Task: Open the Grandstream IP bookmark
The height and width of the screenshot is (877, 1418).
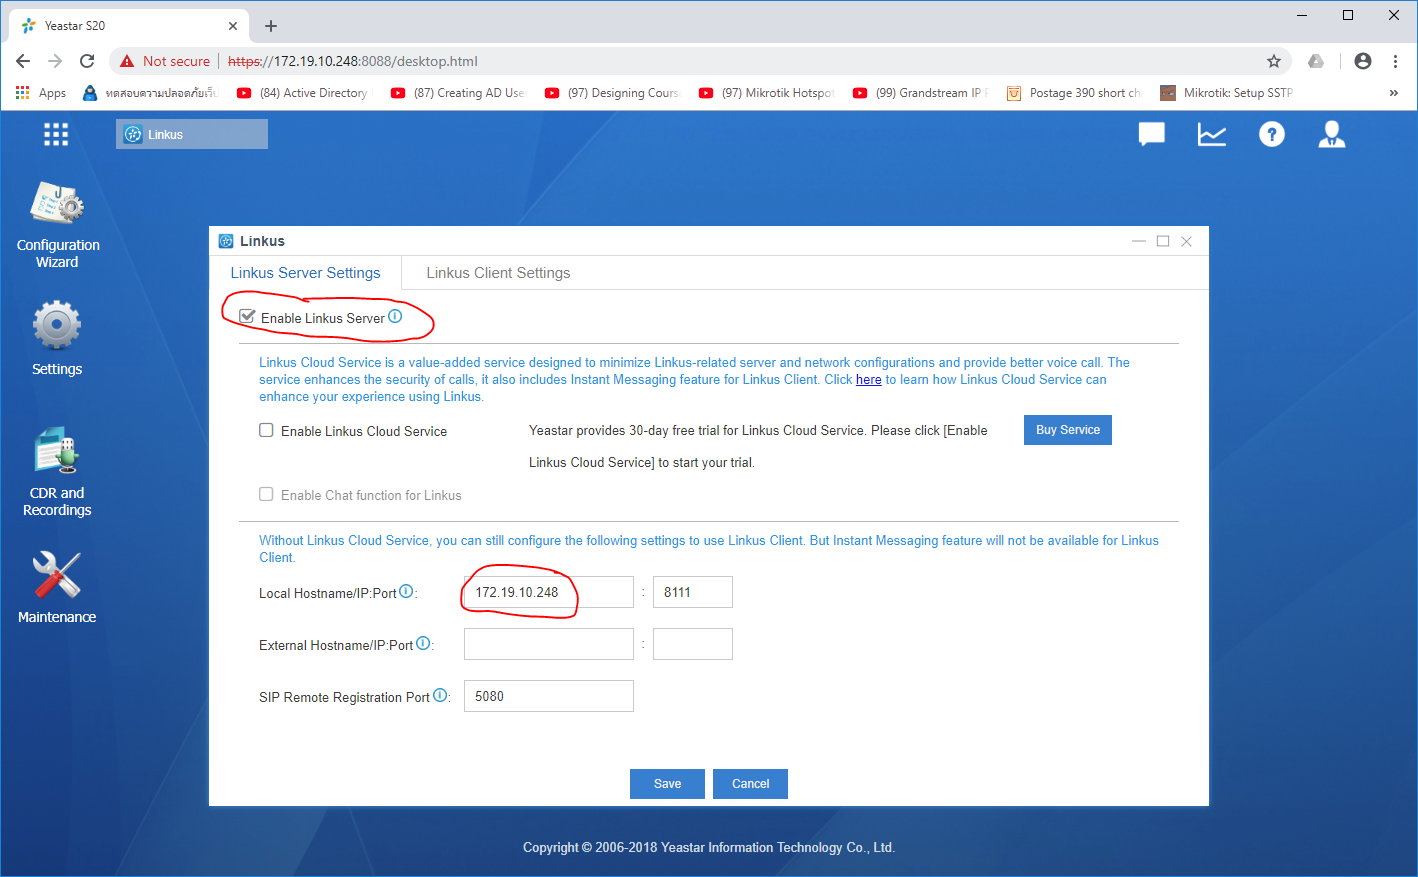Action: [921, 93]
